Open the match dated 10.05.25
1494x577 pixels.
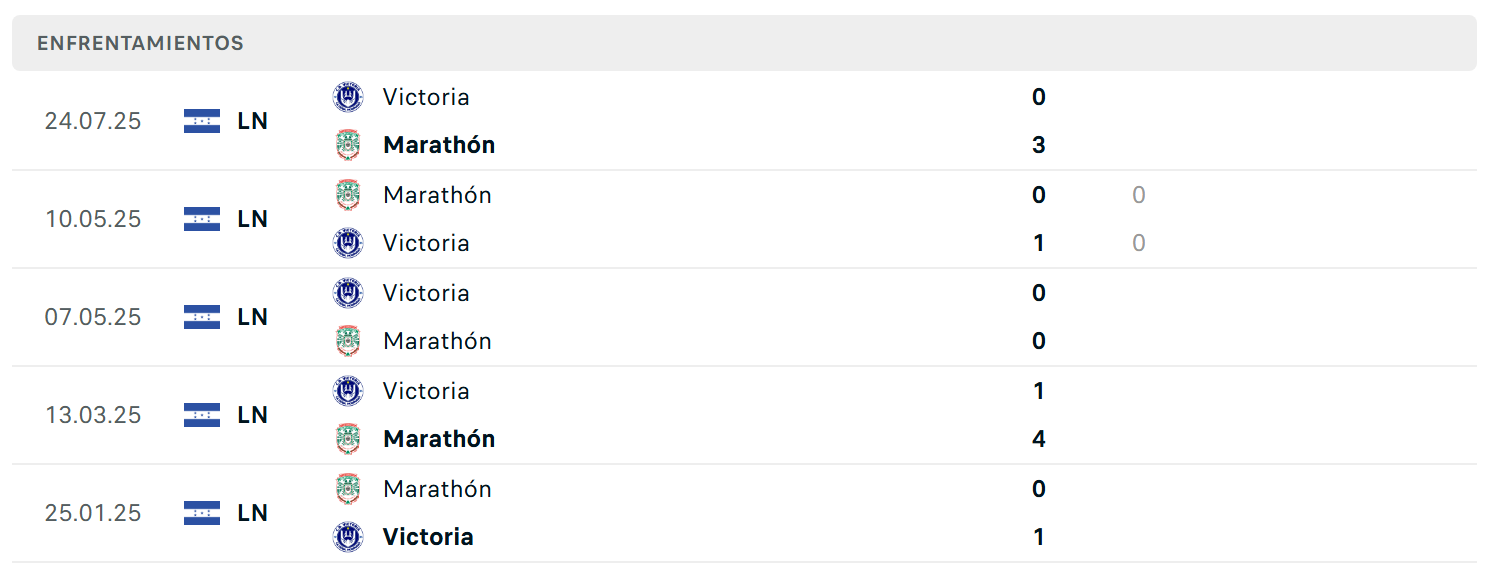[744, 219]
